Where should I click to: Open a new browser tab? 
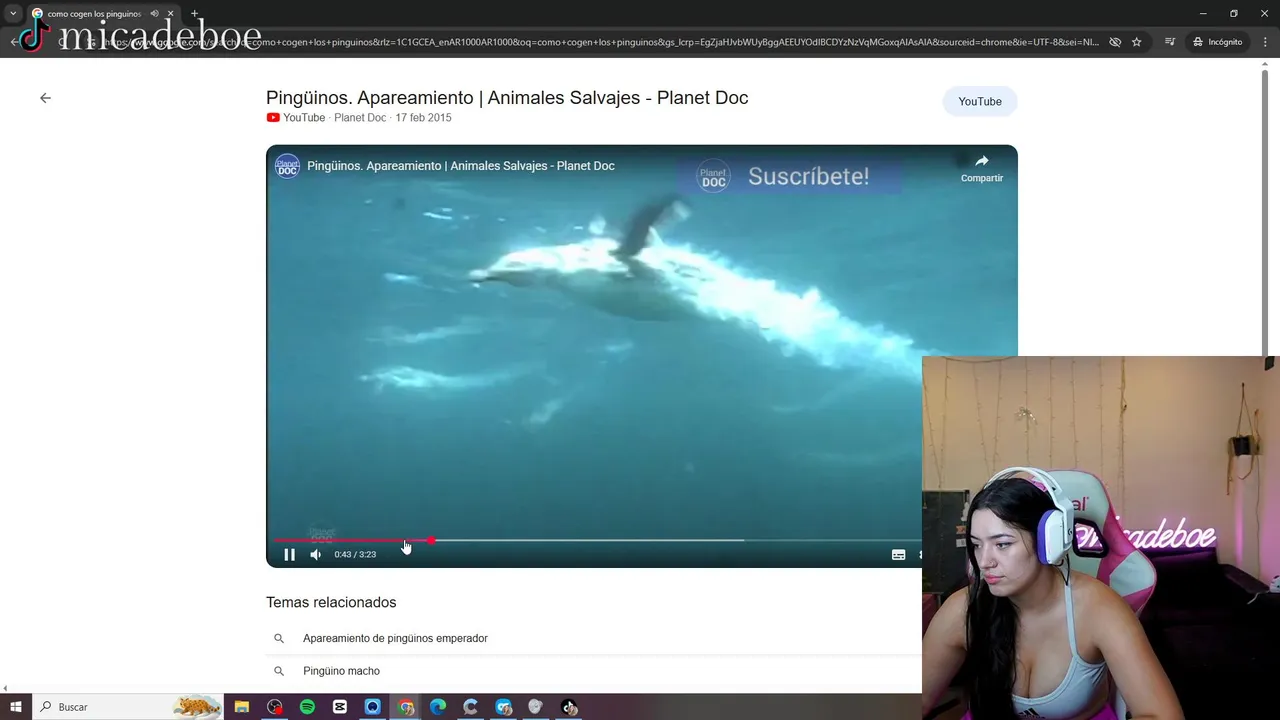click(194, 14)
